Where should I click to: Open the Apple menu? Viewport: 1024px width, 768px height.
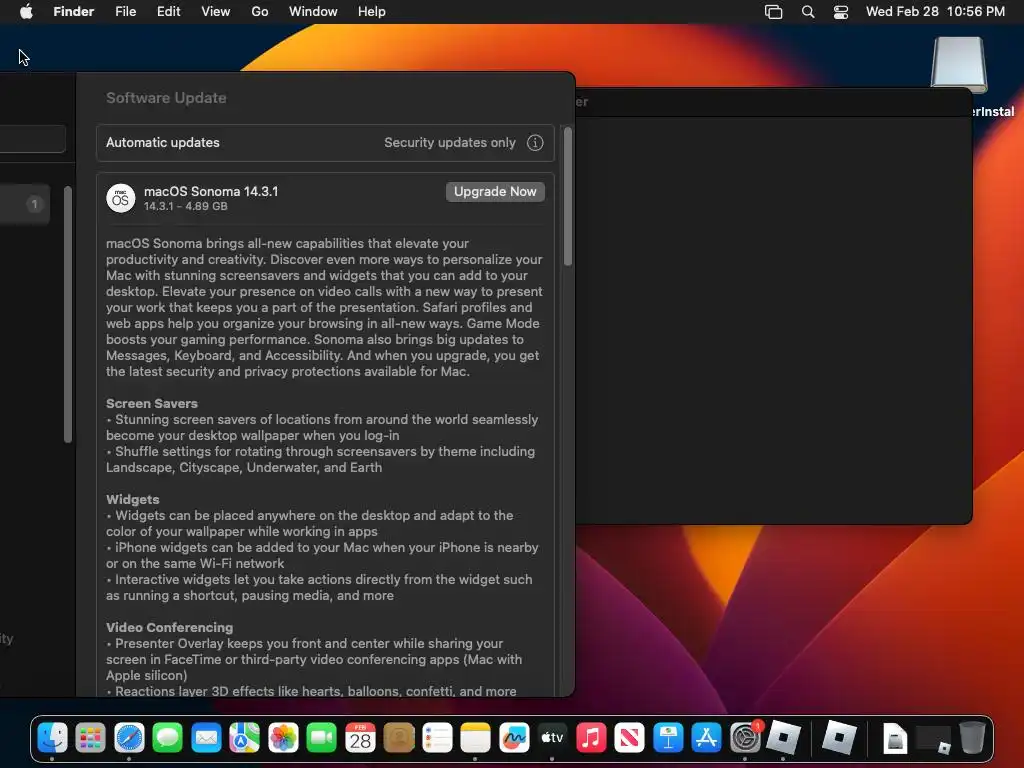26,12
